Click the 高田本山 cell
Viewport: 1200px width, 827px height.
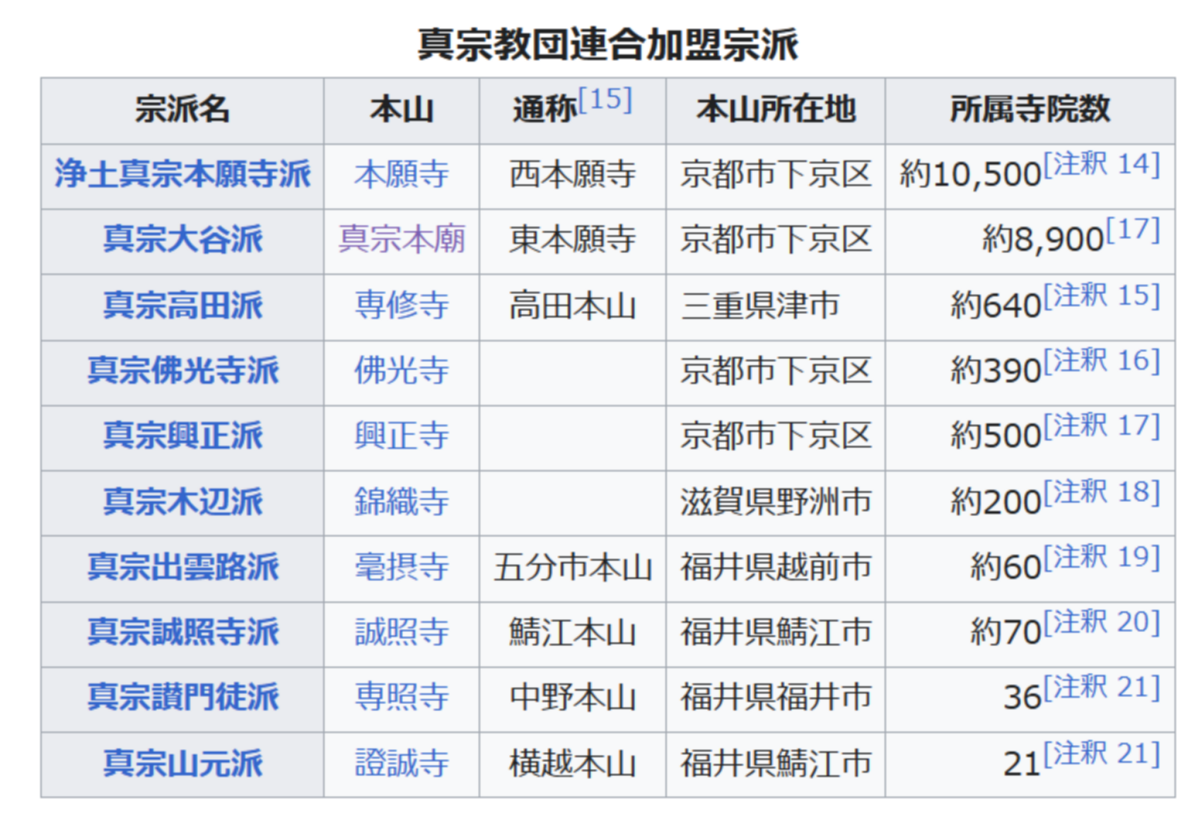(572, 305)
